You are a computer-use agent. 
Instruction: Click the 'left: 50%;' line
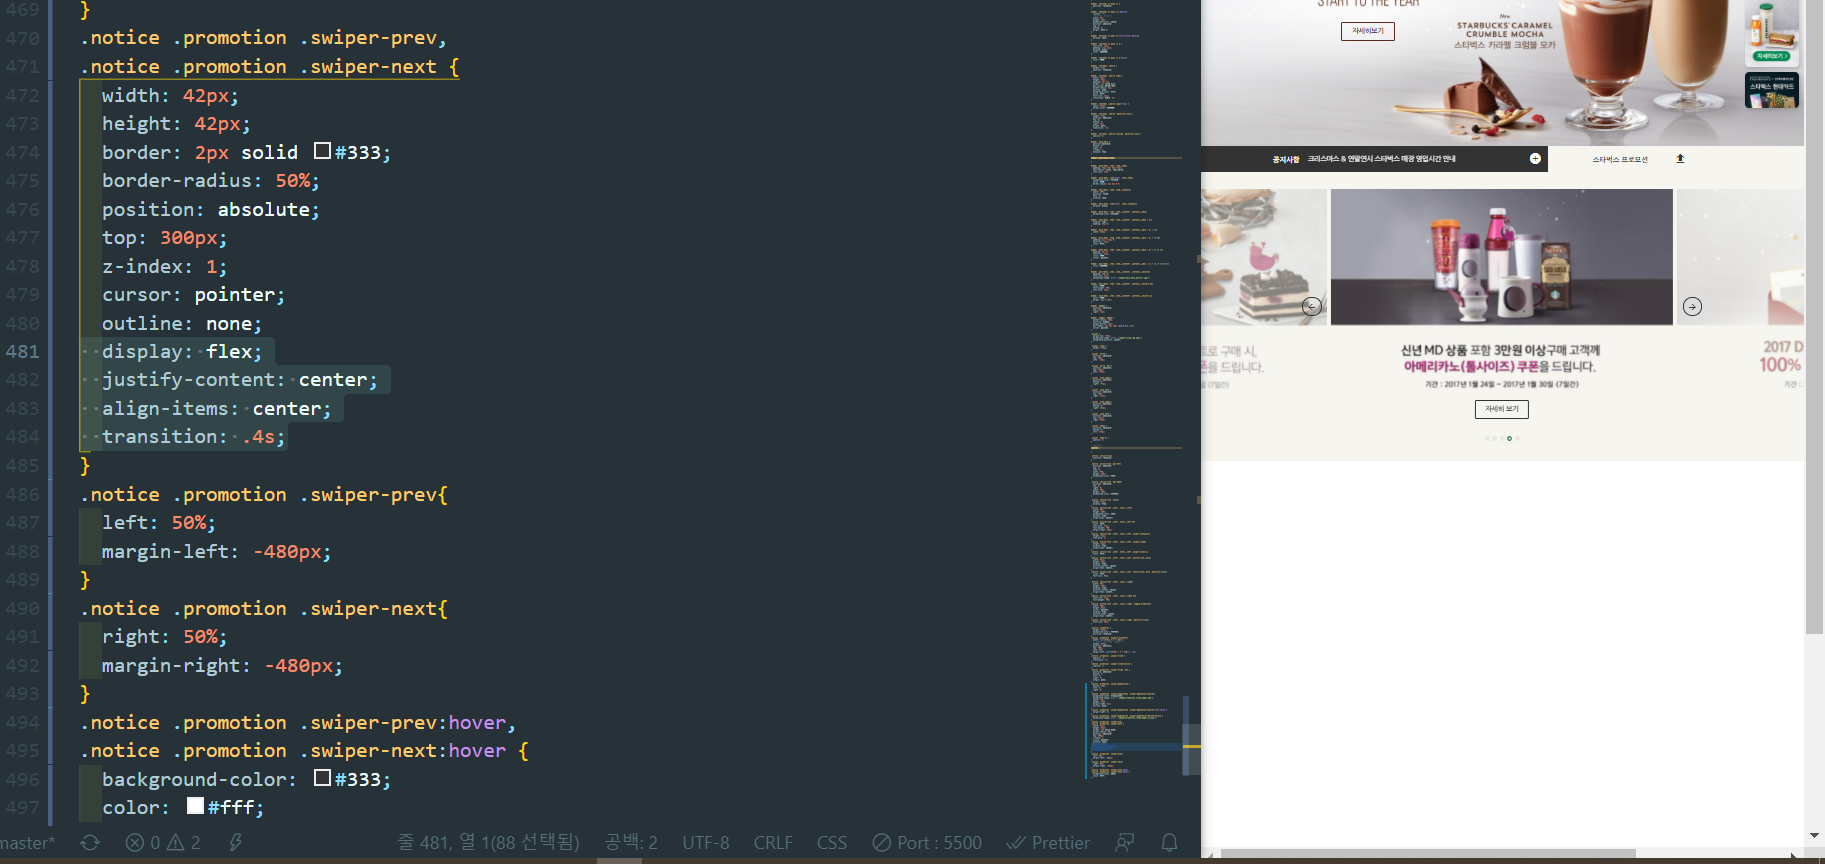click(158, 523)
